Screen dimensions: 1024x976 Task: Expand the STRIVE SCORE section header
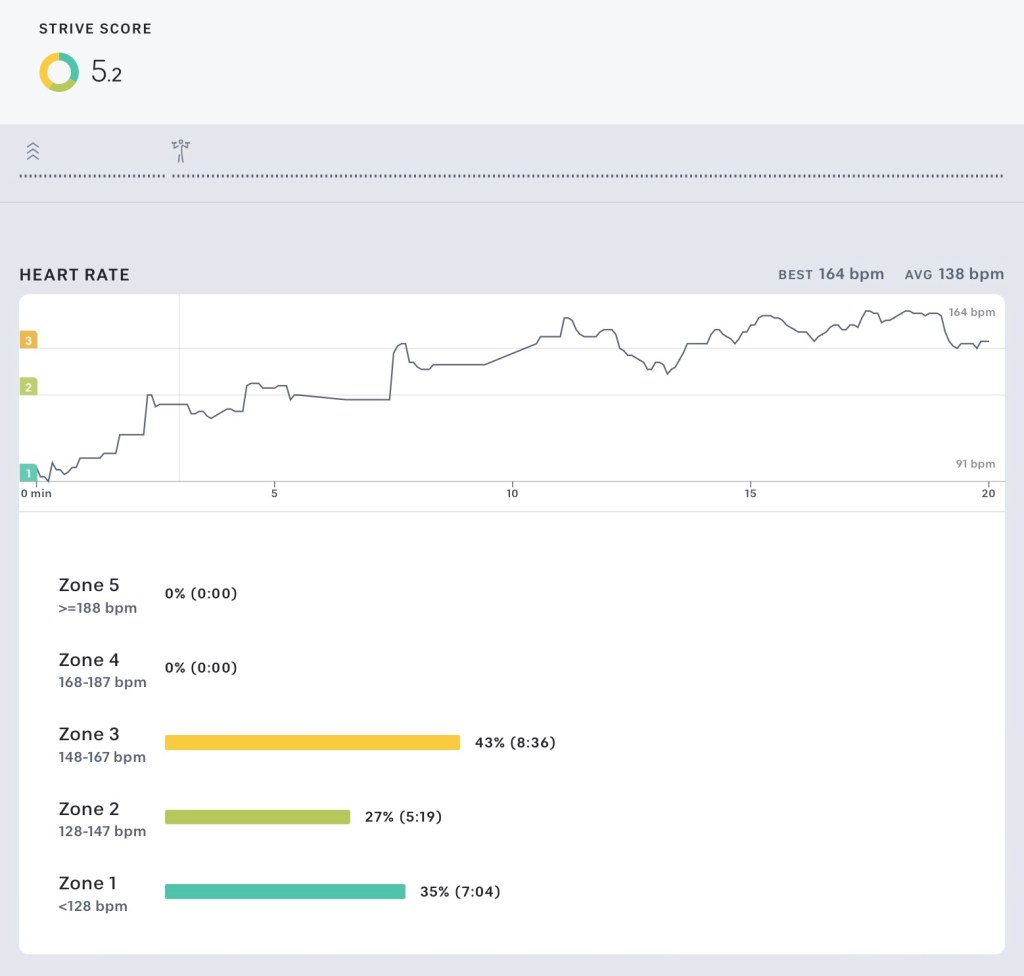(x=94, y=29)
